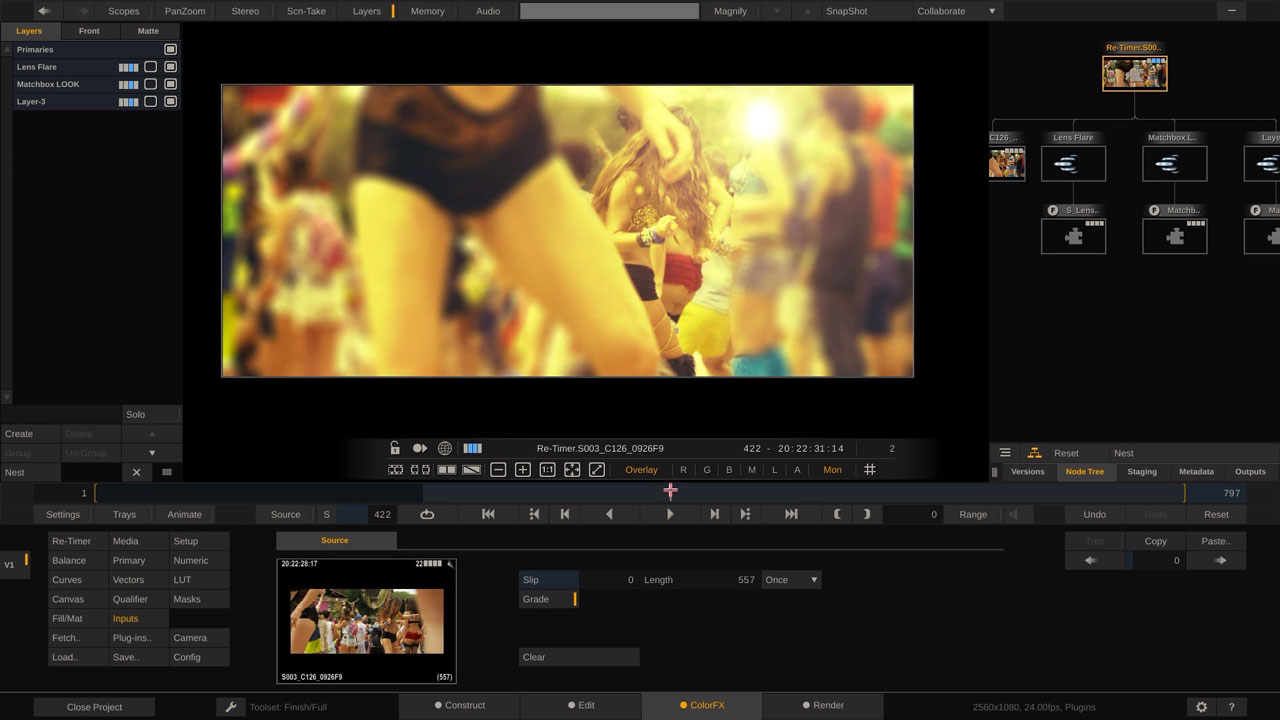Open the Magnify dropdown arrow
The image size is (1280, 720).
777,11
